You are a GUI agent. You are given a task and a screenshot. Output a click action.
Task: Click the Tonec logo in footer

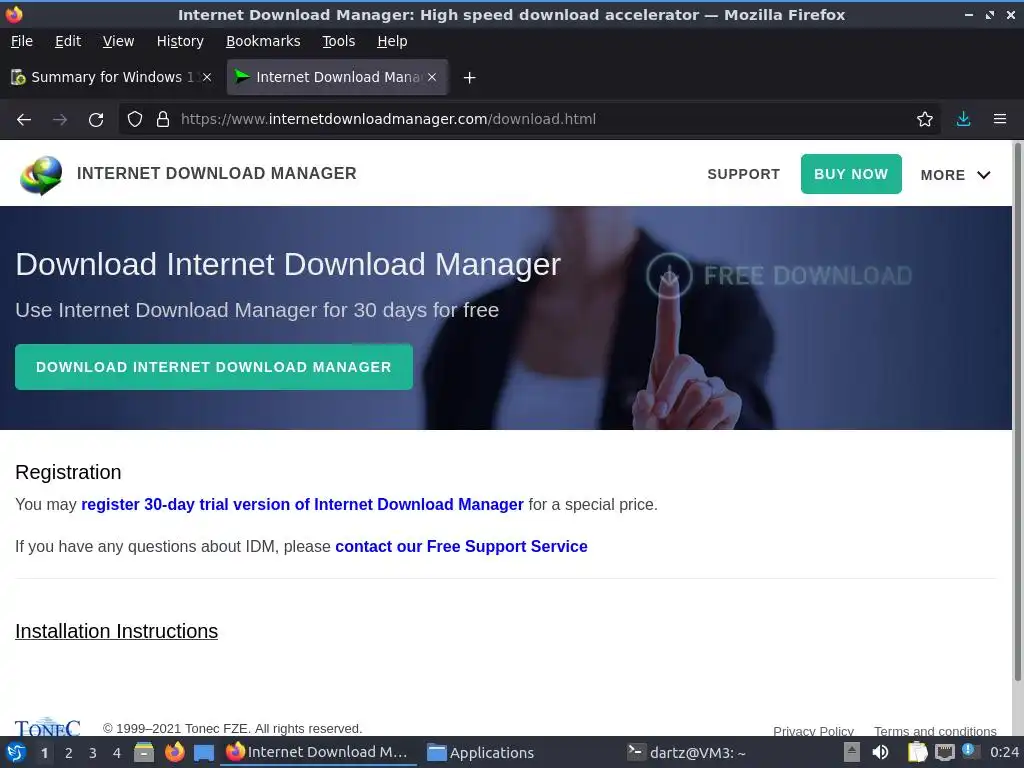tap(47, 727)
